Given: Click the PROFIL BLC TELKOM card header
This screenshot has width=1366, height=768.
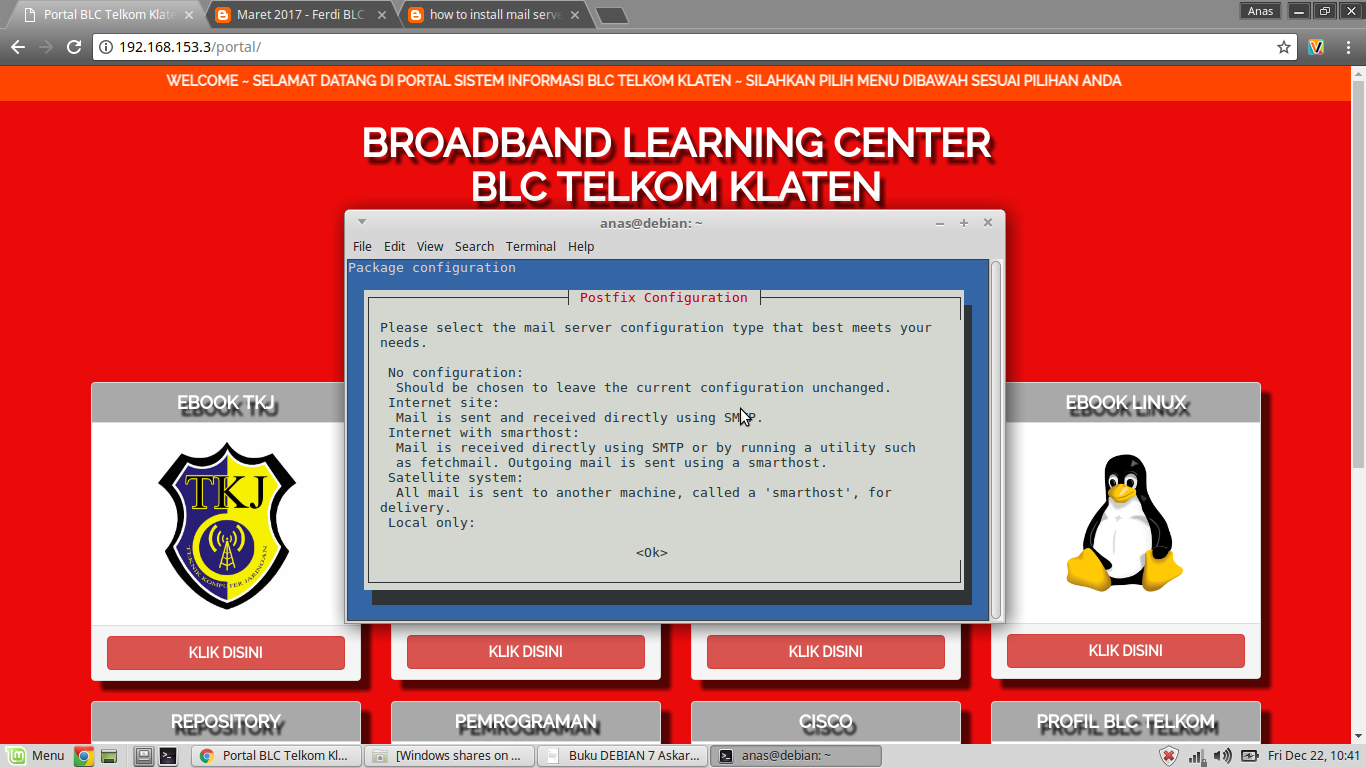Looking at the screenshot, I should [x=1126, y=722].
